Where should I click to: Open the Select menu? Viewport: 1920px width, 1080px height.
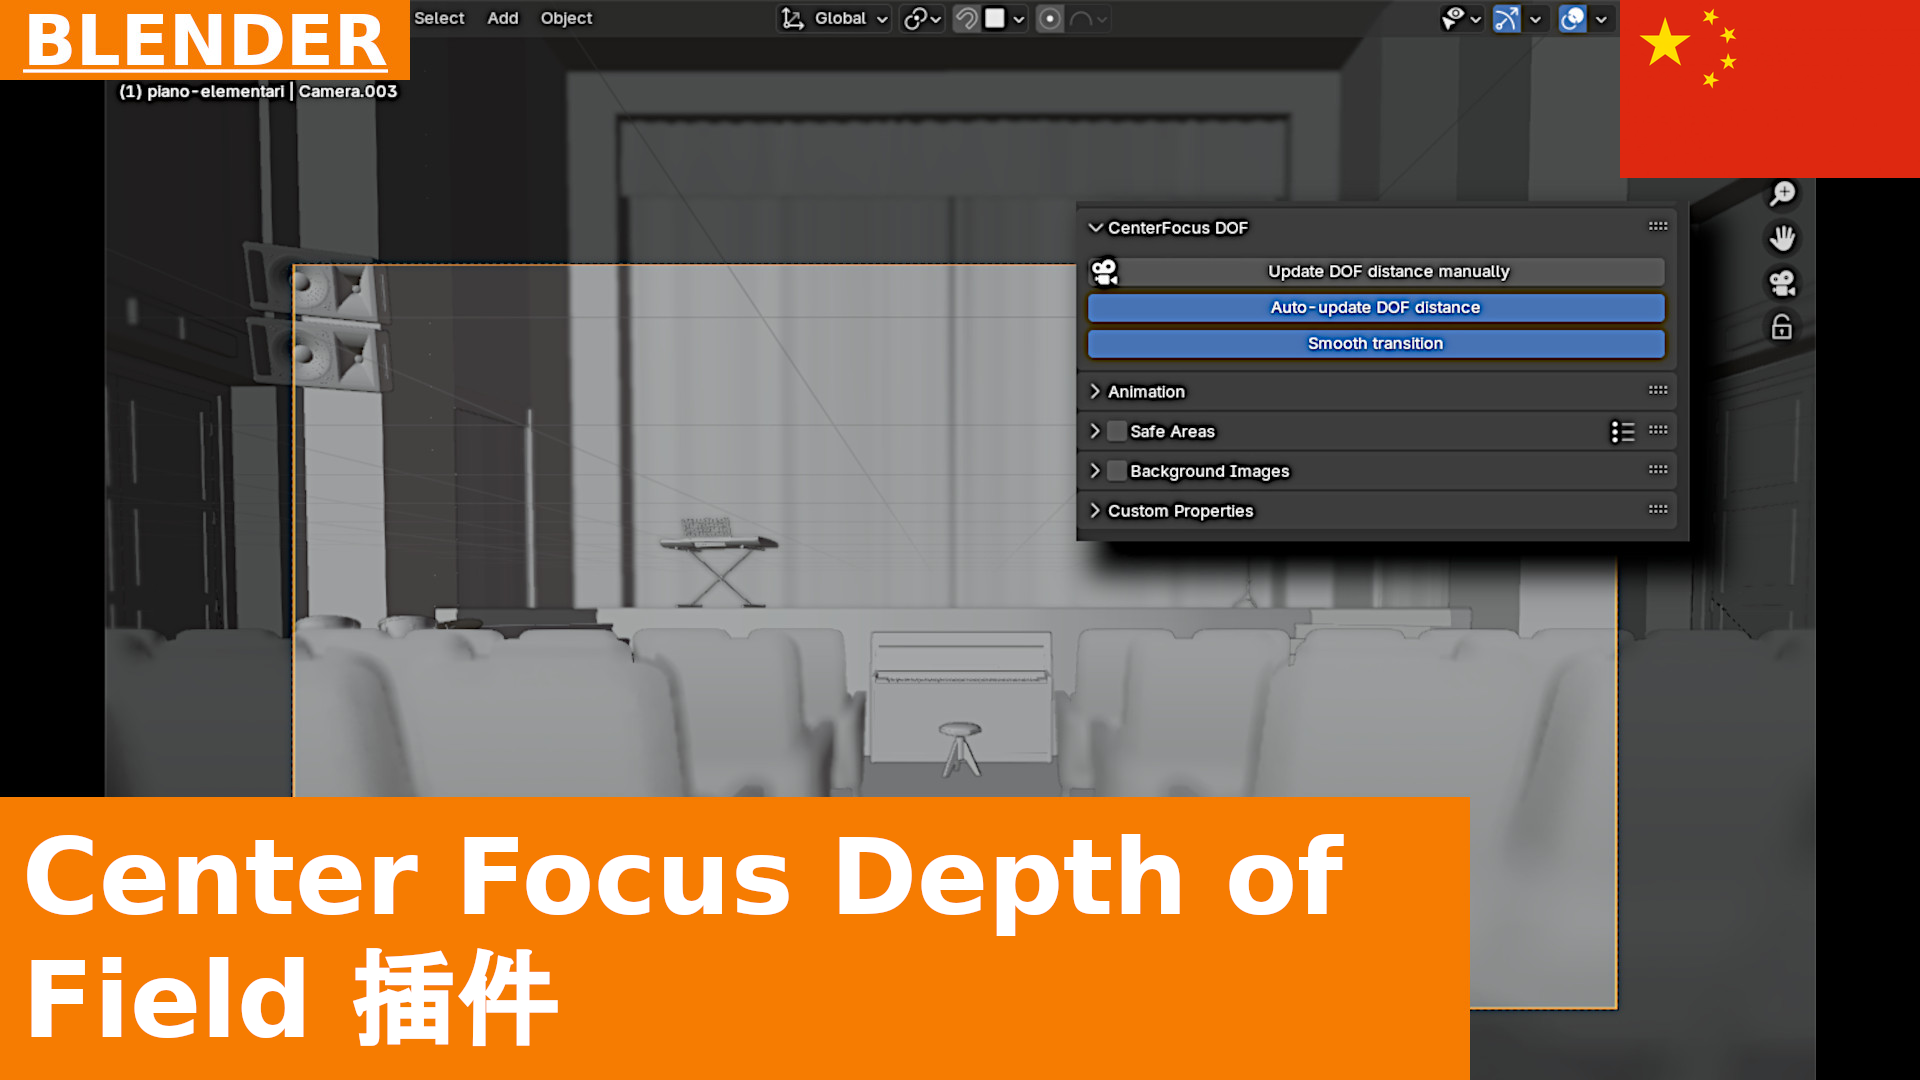pos(439,18)
